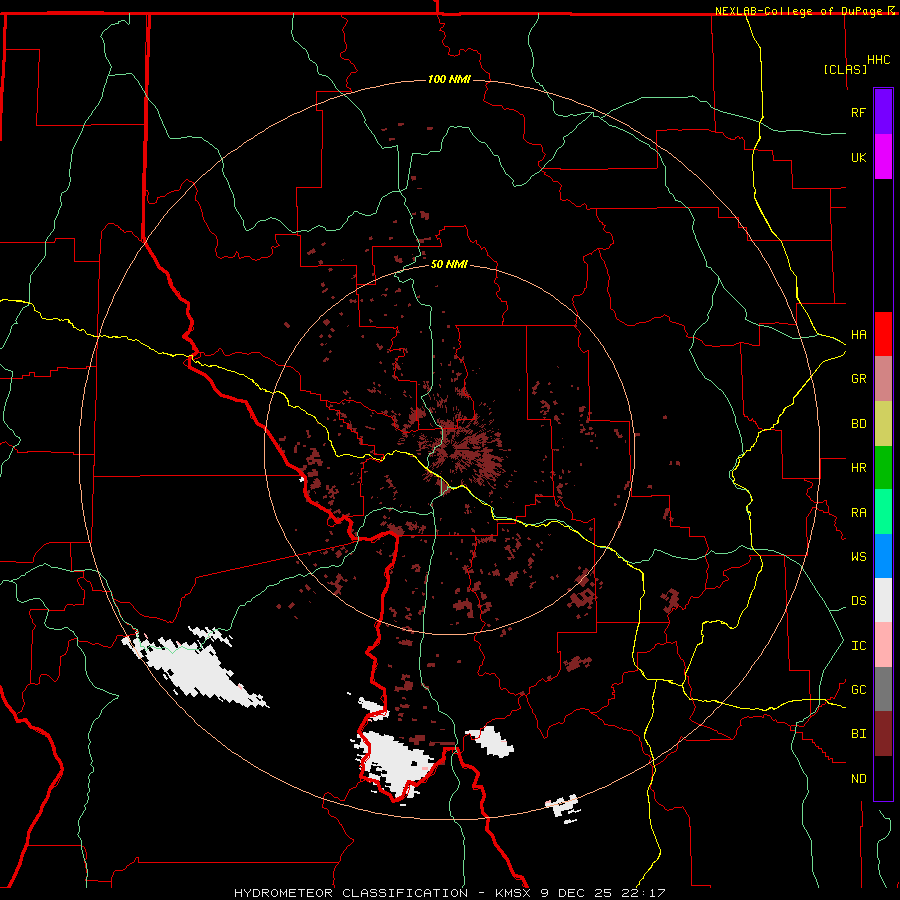Viewport: 900px width, 900px height.
Task: Click the GR legend label
Action: pos(859,379)
